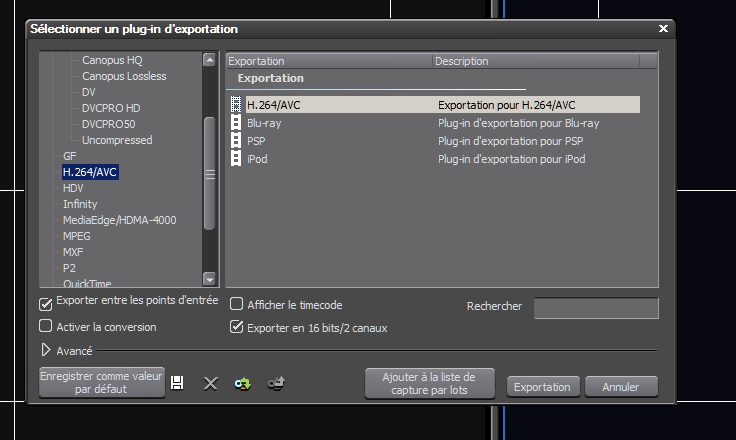This screenshot has height=440, width=736.
Task: Click the film icon beside H.264/AVC exporter
Action: pos(236,105)
